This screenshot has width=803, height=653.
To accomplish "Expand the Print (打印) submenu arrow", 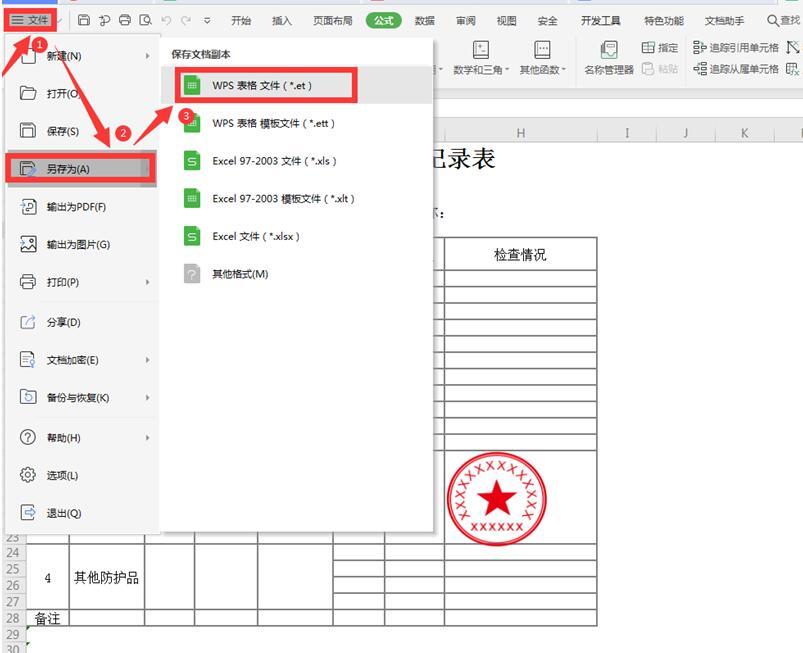I will click(147, 282).
